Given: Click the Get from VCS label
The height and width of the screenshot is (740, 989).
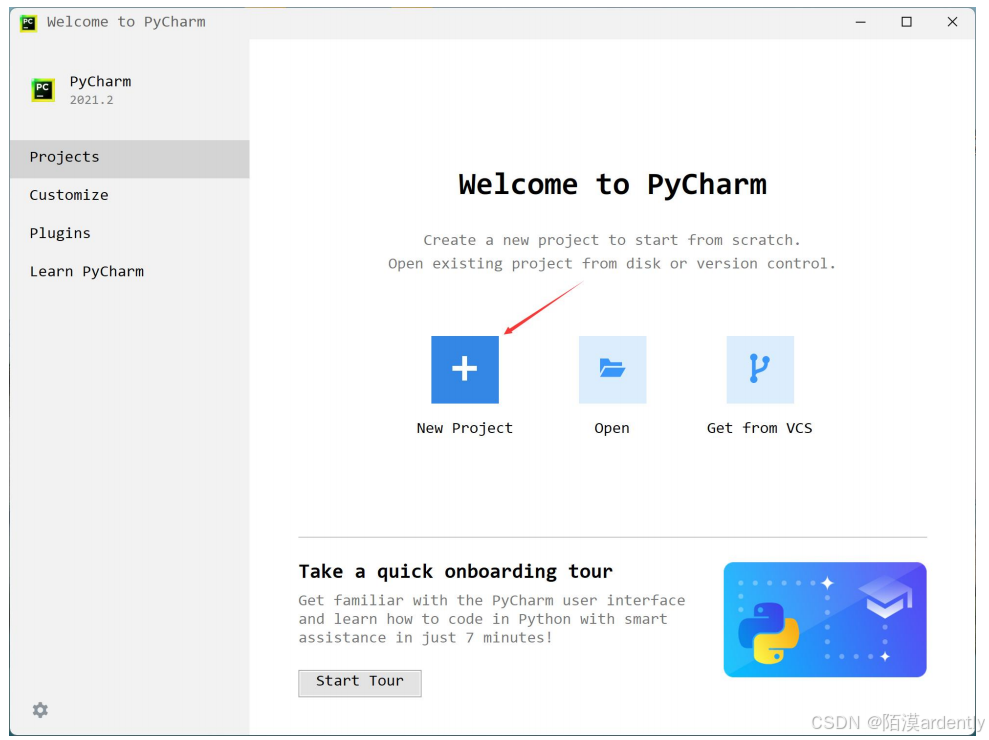Looking at the screenshot, I should pyautogui.click(x=759, y=428).
